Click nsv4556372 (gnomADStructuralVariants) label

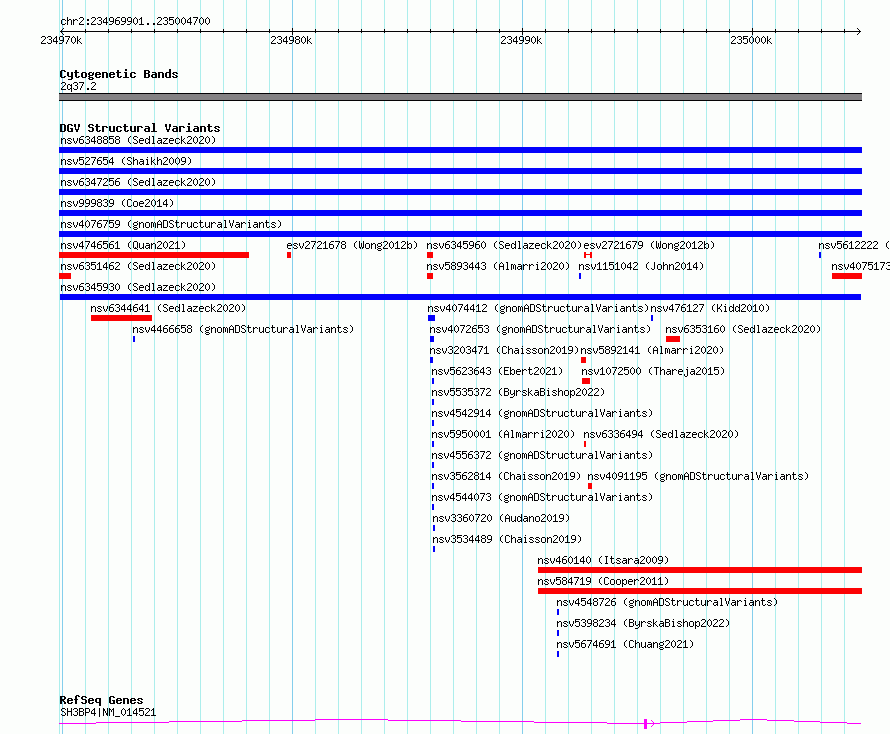[x=542, y=455]
